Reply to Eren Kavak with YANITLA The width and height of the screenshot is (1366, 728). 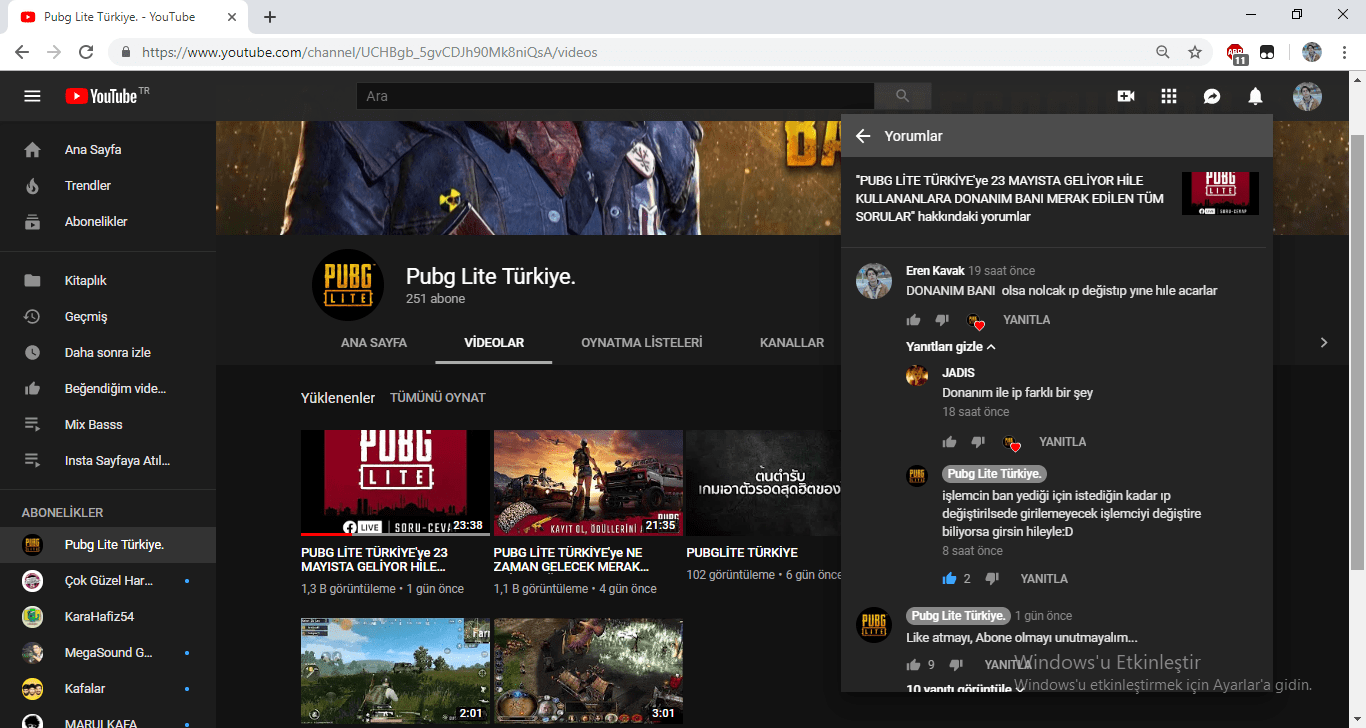coord(1027,320)
